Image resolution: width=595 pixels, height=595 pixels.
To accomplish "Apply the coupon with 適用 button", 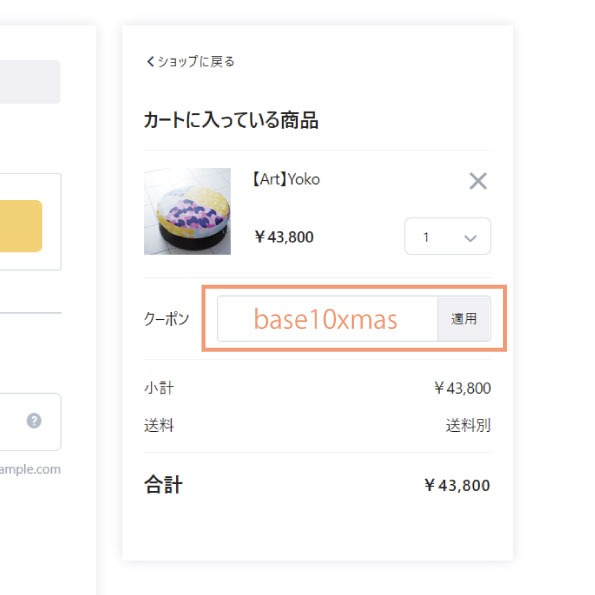I will (x=464, y=319).
